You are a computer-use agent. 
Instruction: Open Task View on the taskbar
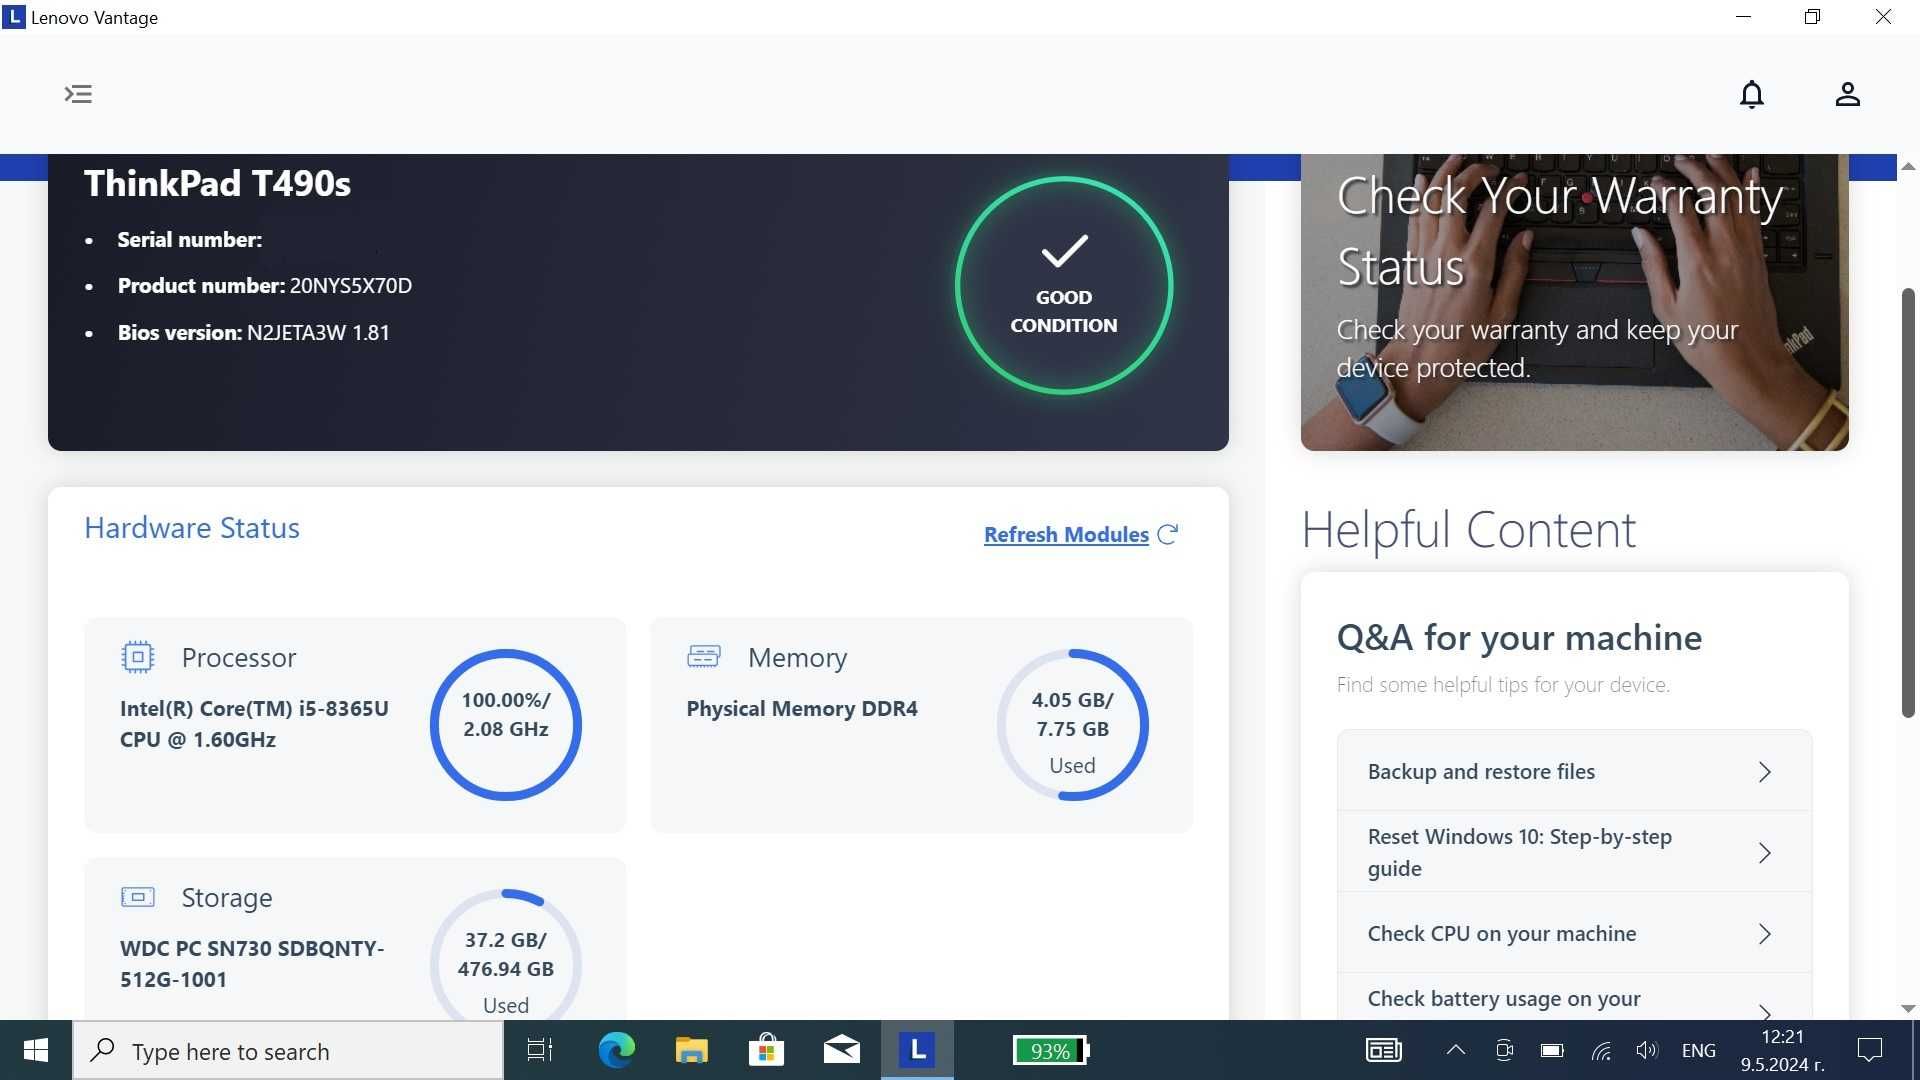click(x=540, y=1050)
